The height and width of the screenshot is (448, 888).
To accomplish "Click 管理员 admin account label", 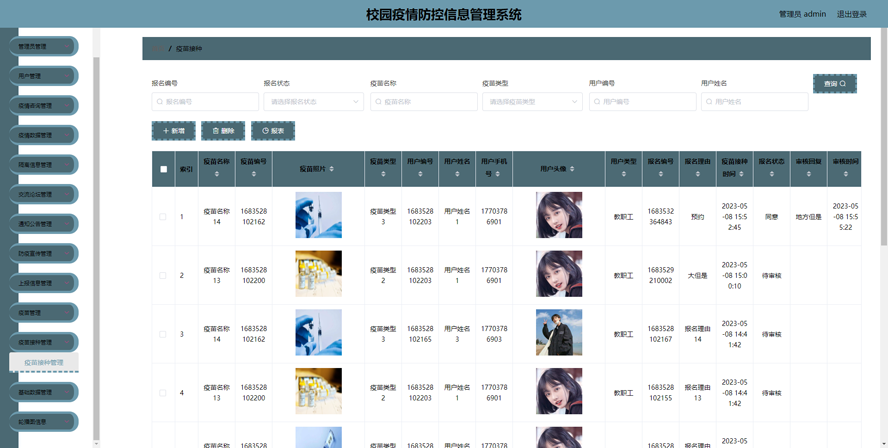I will (802, 14).
